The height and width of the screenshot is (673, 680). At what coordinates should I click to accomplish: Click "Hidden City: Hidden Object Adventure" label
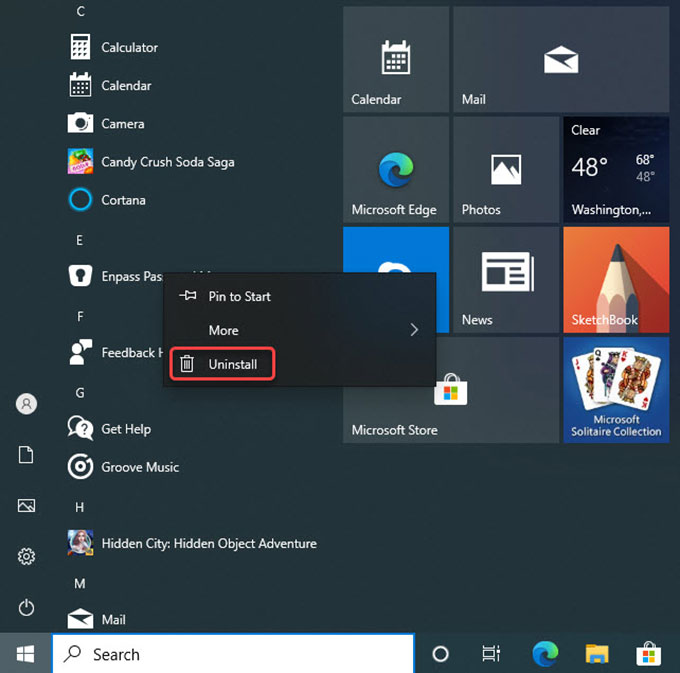coord(209,543)
